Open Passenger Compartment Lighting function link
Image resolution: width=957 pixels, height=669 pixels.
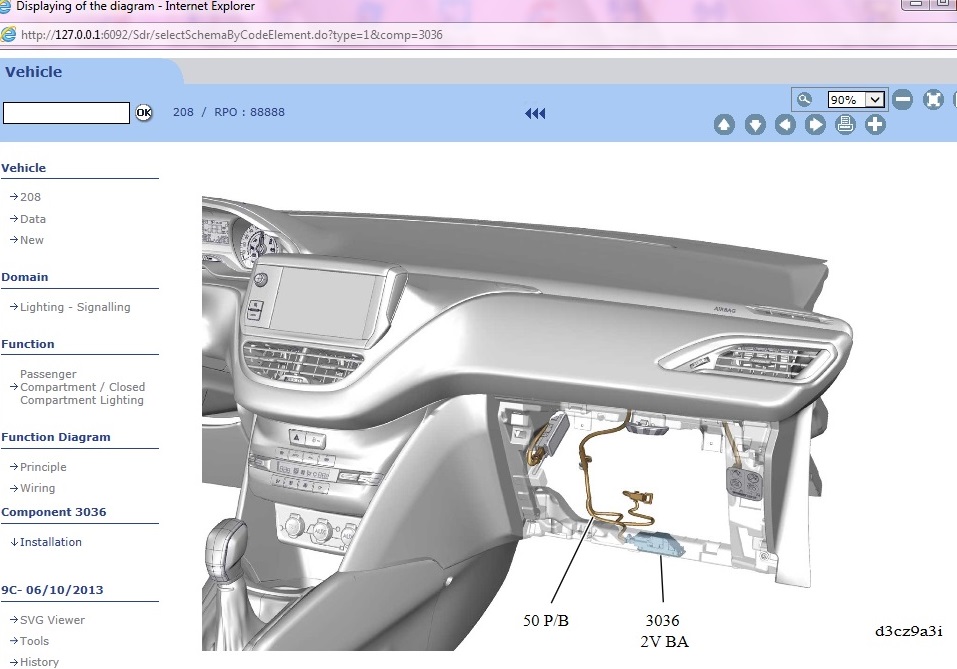click(x=82, y=387)
